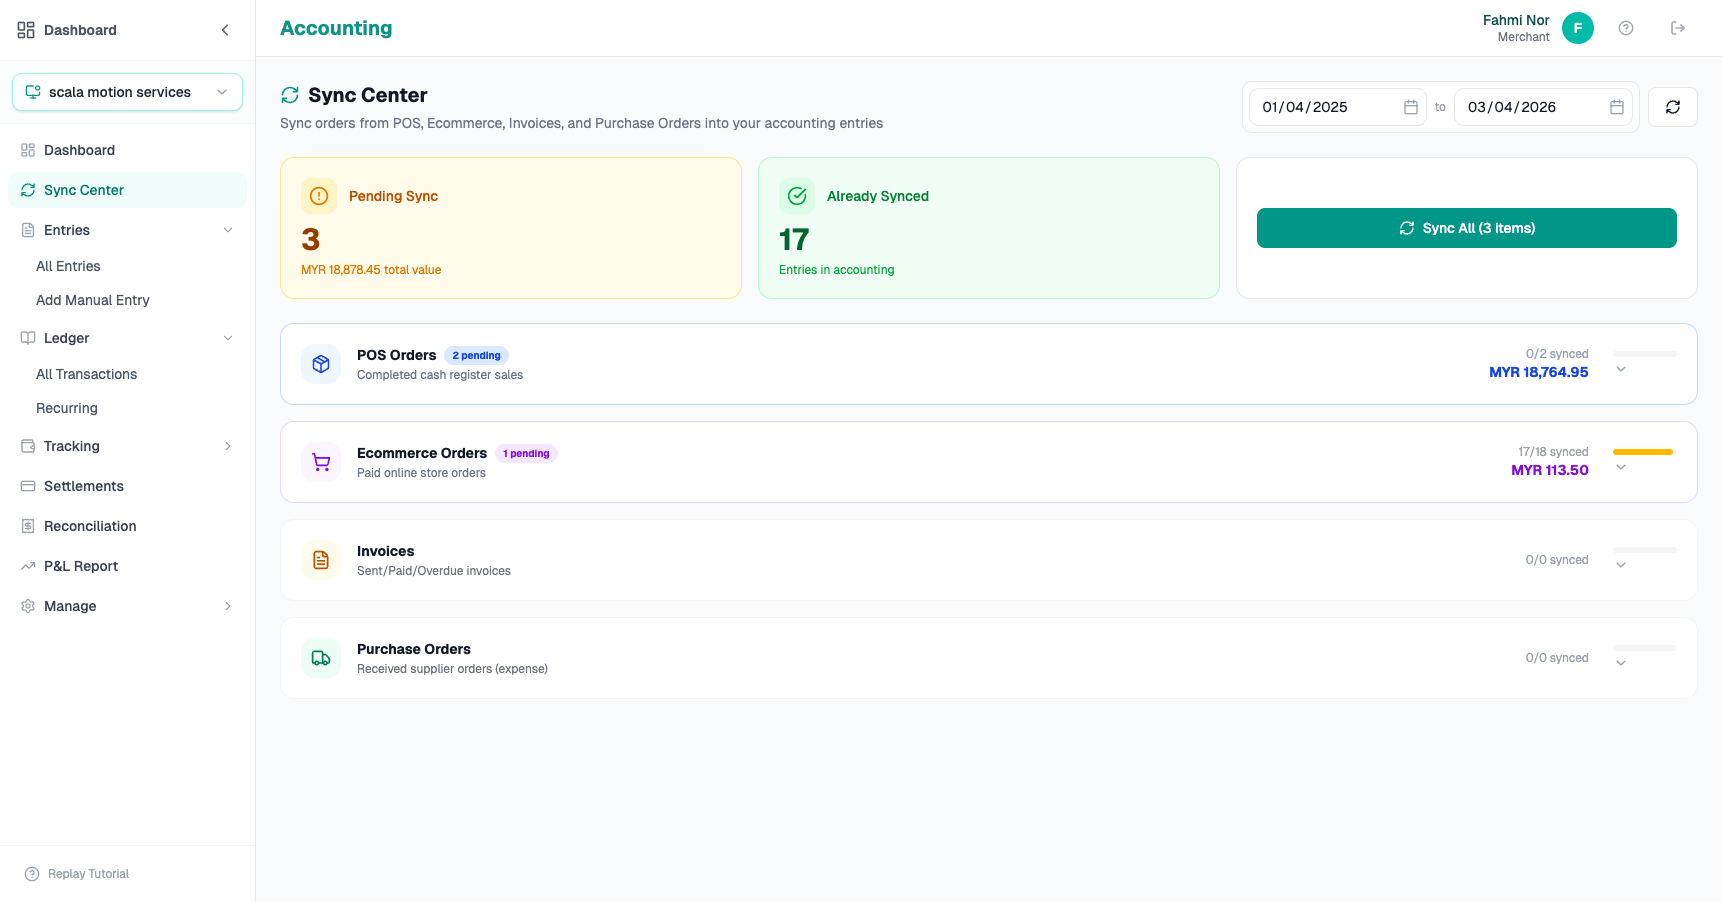Open the scala motion services dropdown
Viewport: 1722px width, 902px height.
pos(127,92)
